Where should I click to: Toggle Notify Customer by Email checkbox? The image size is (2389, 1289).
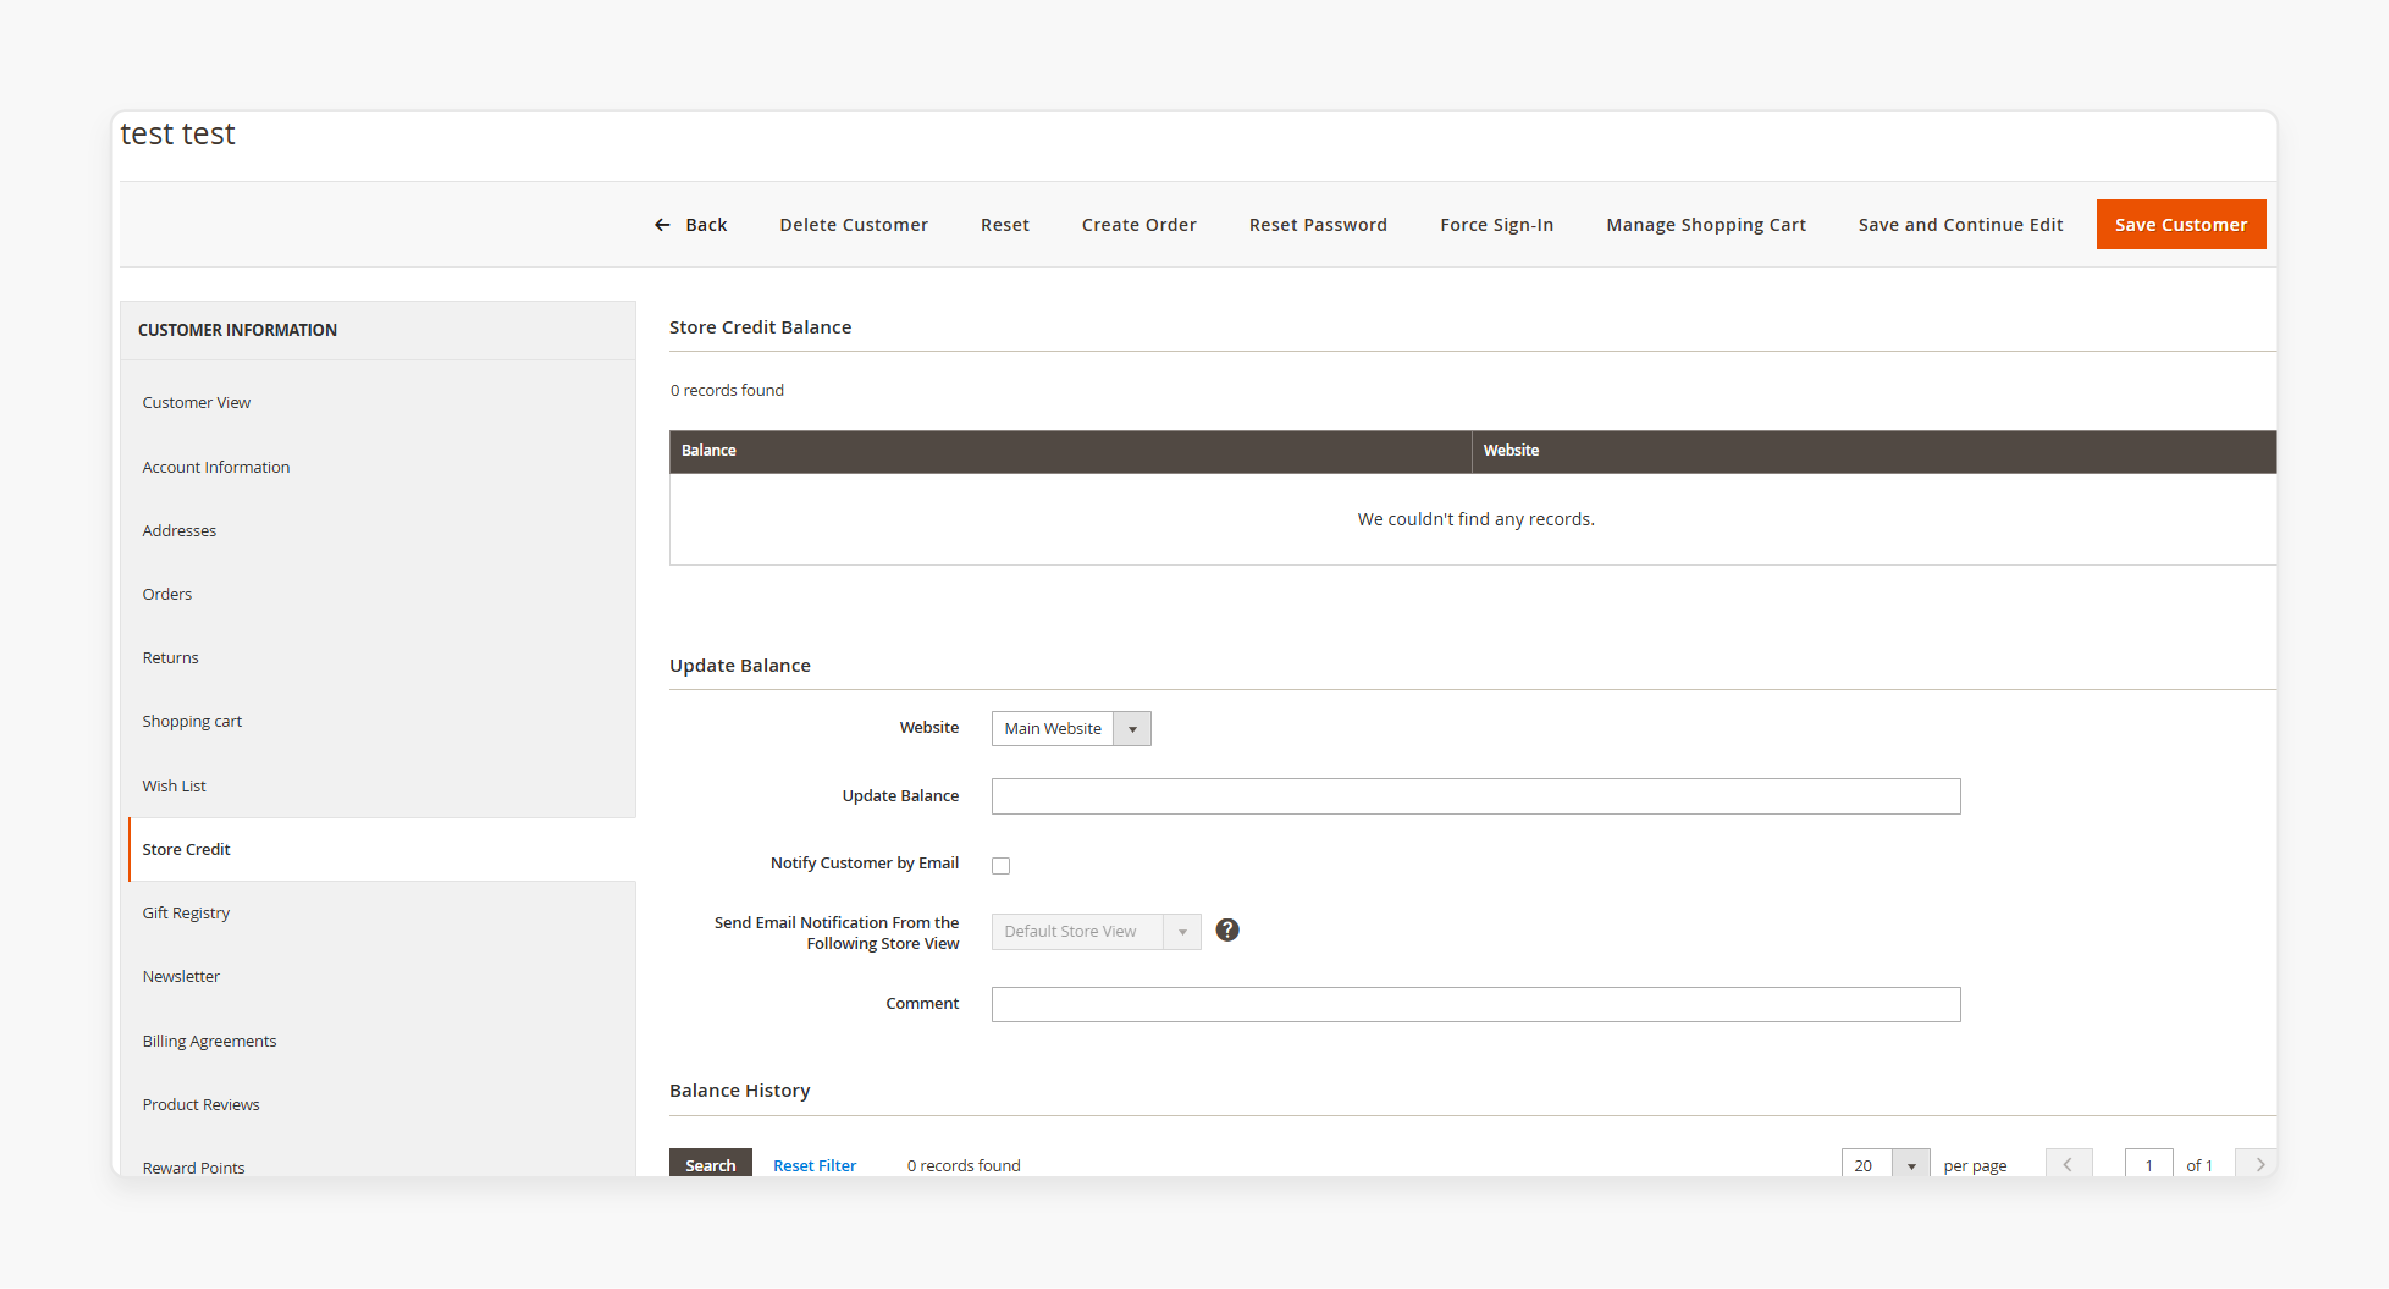pyautogui.click(x=1001, y=865)
